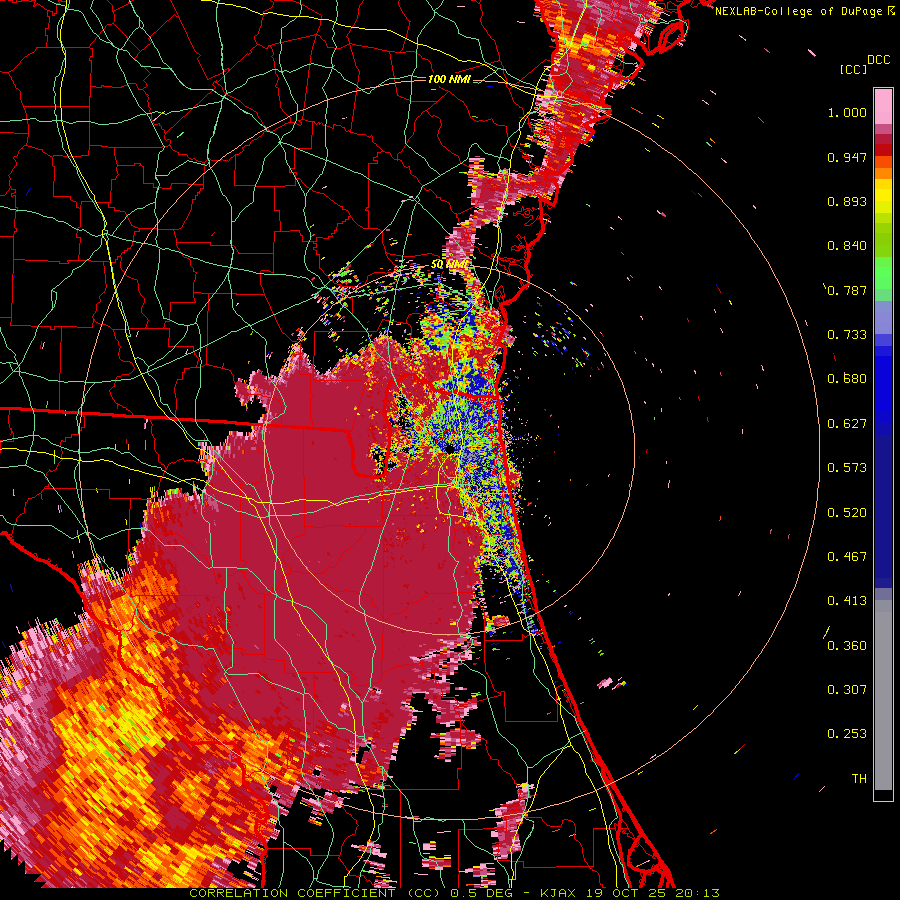Click the 0.413 legend value
The width and height of the screenshot is (900, 900).
(847, 601)
